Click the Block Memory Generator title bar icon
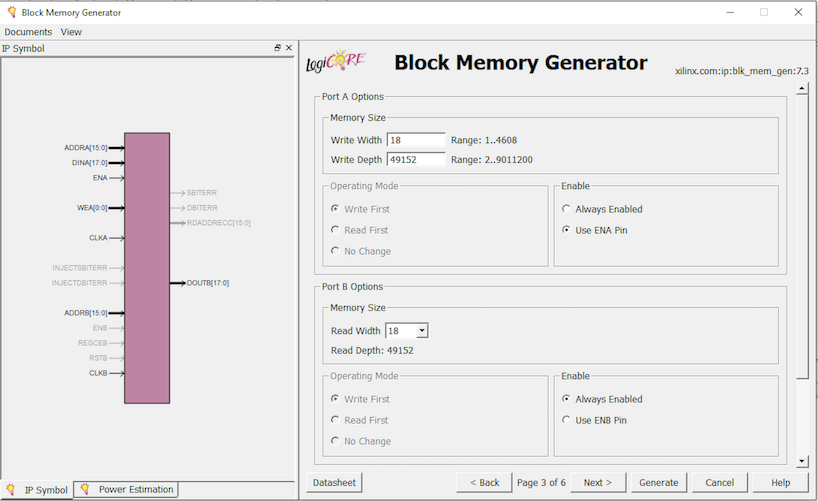This screenshot has width=818, height=501. [11, 12]
